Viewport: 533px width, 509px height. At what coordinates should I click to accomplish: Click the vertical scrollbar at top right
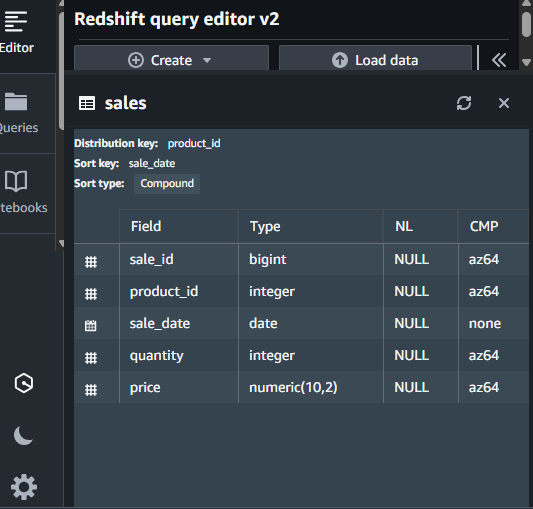tap(527, 24)
